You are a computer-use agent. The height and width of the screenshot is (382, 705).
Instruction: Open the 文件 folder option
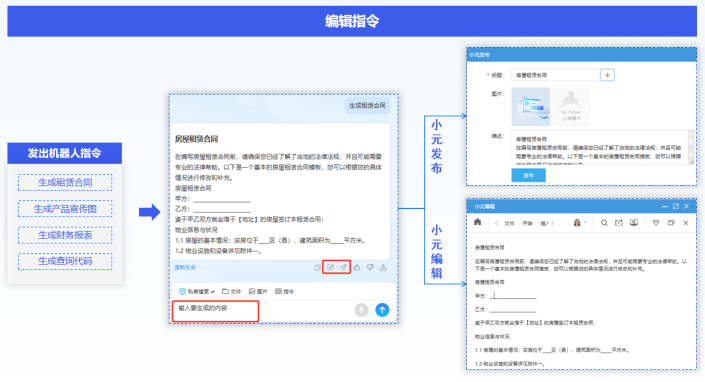232,291
